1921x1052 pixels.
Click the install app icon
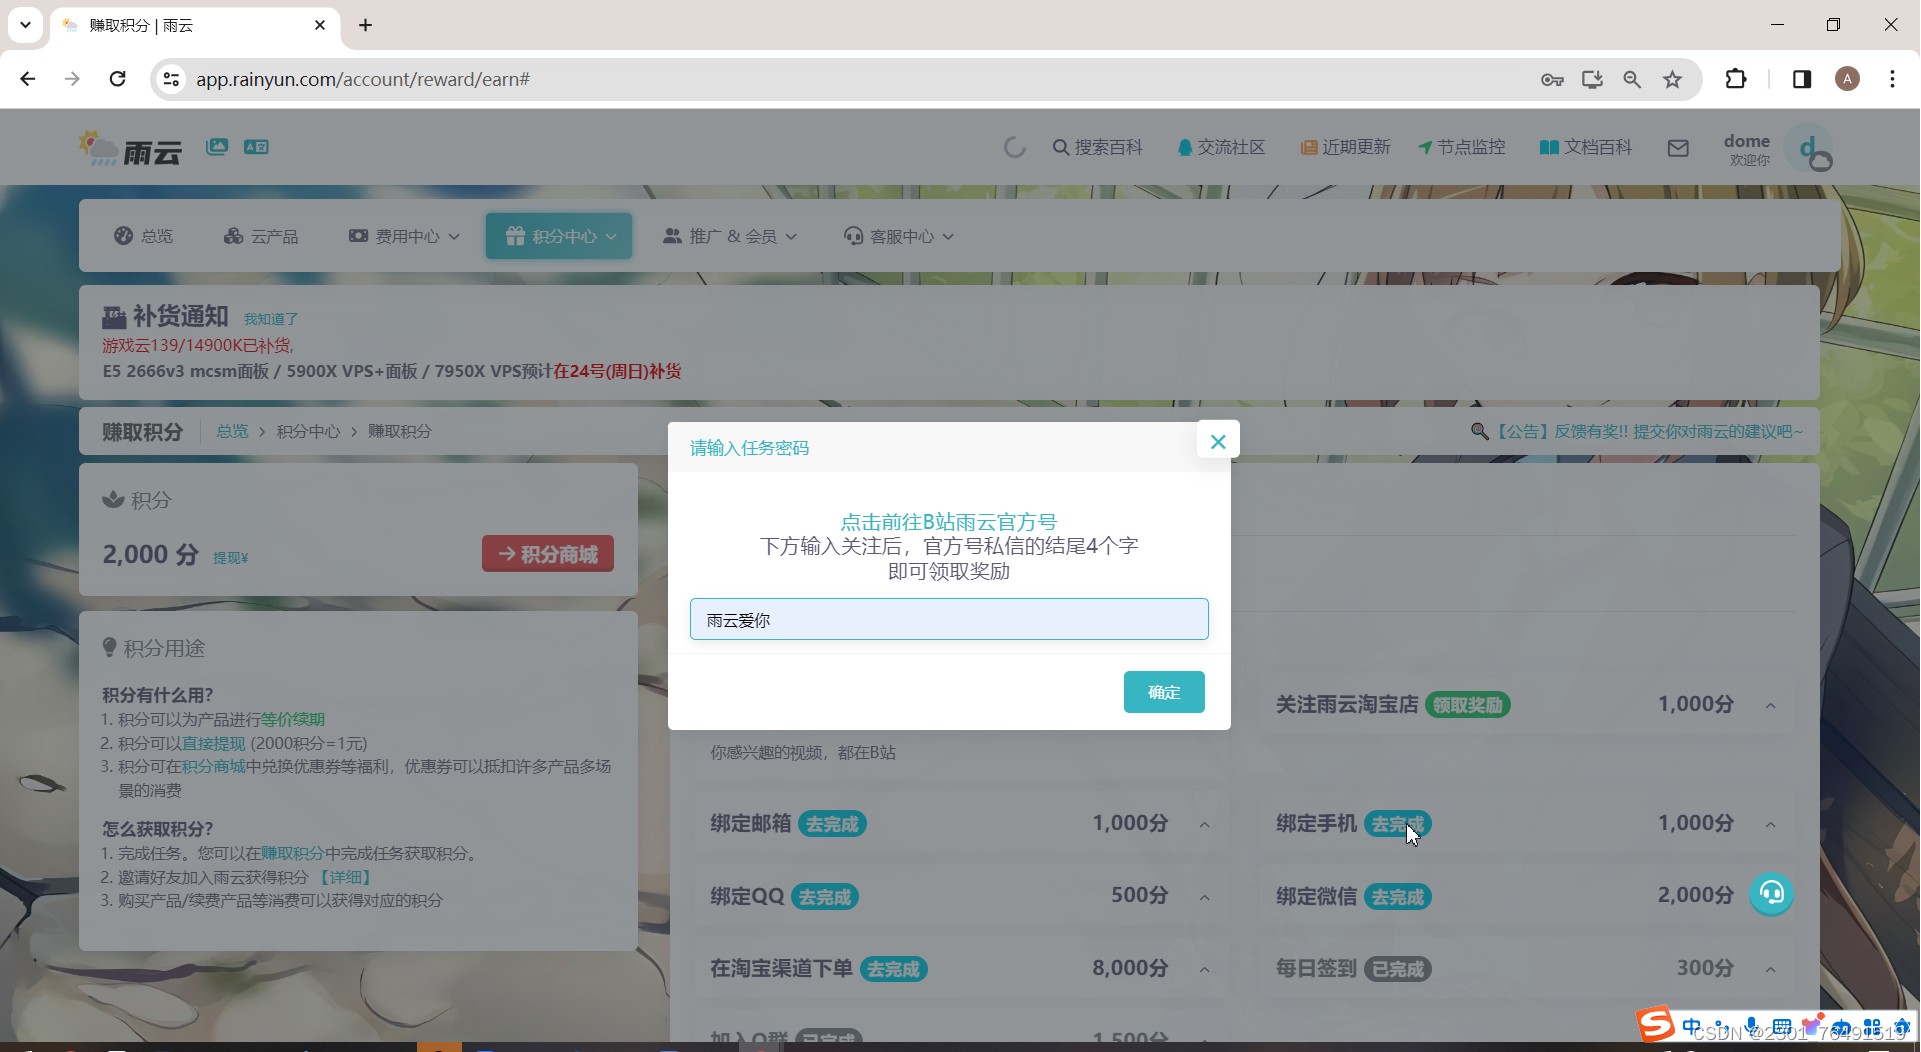point(1592,79)
